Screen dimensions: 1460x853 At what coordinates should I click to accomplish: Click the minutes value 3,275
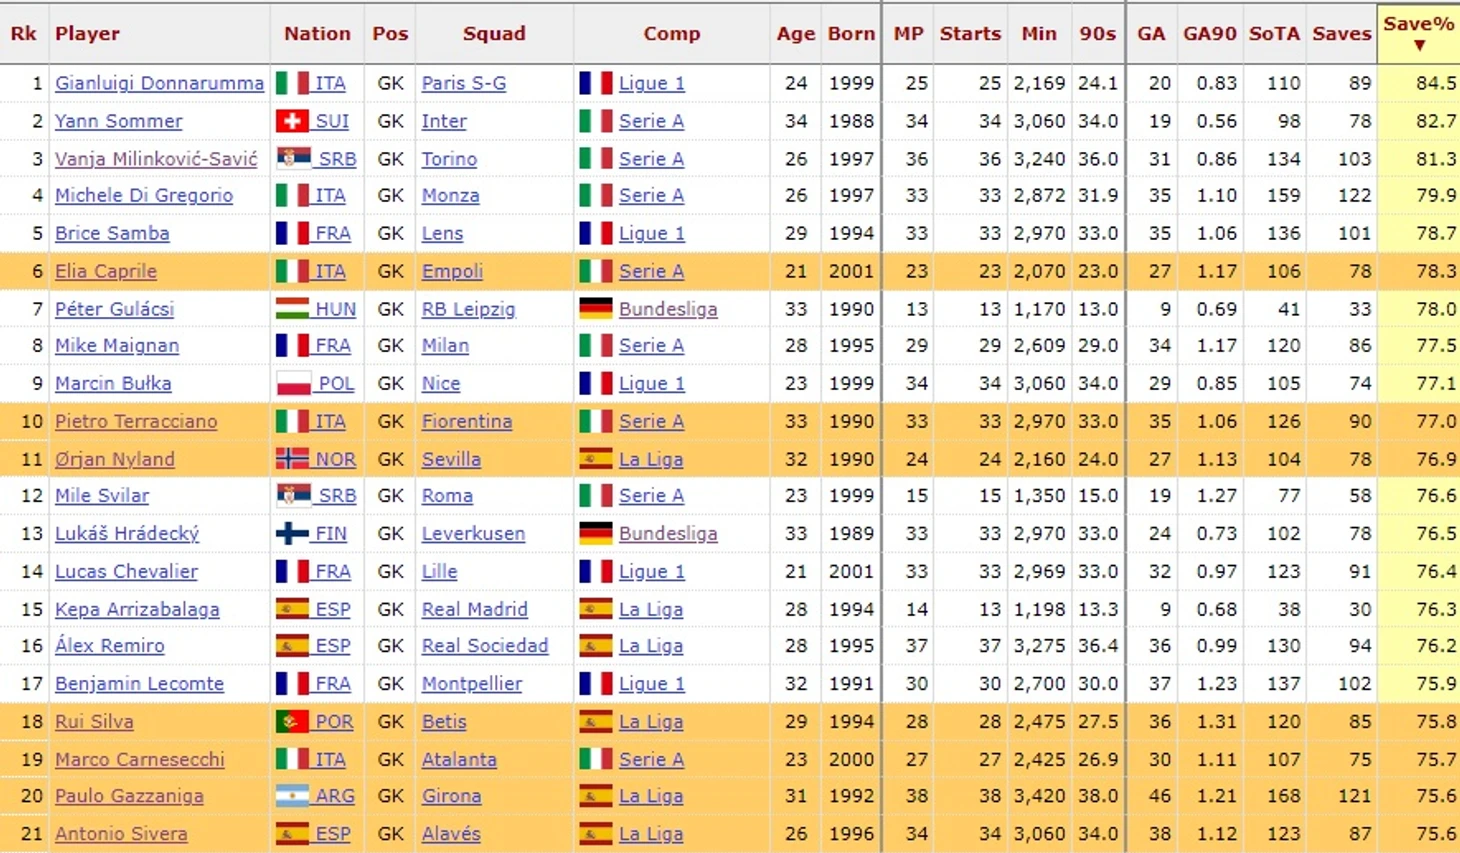tap(1039, 646)
